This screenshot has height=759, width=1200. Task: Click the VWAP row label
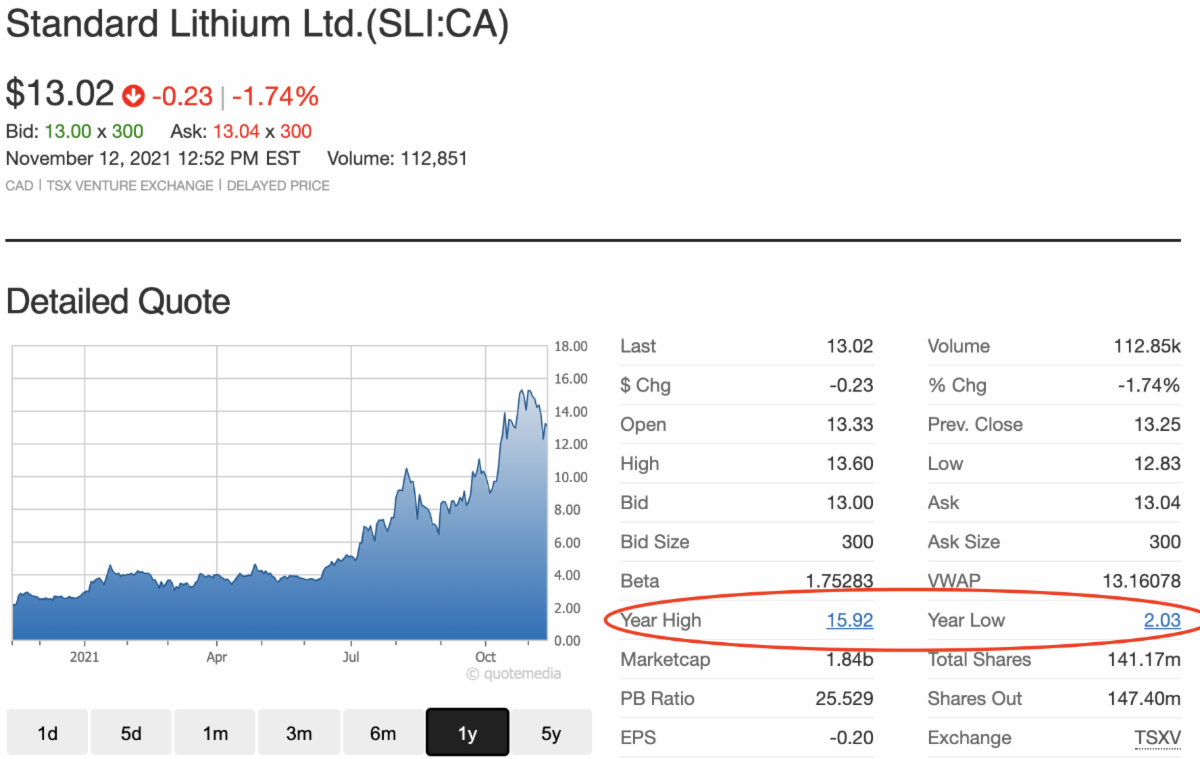click(953, 581)
